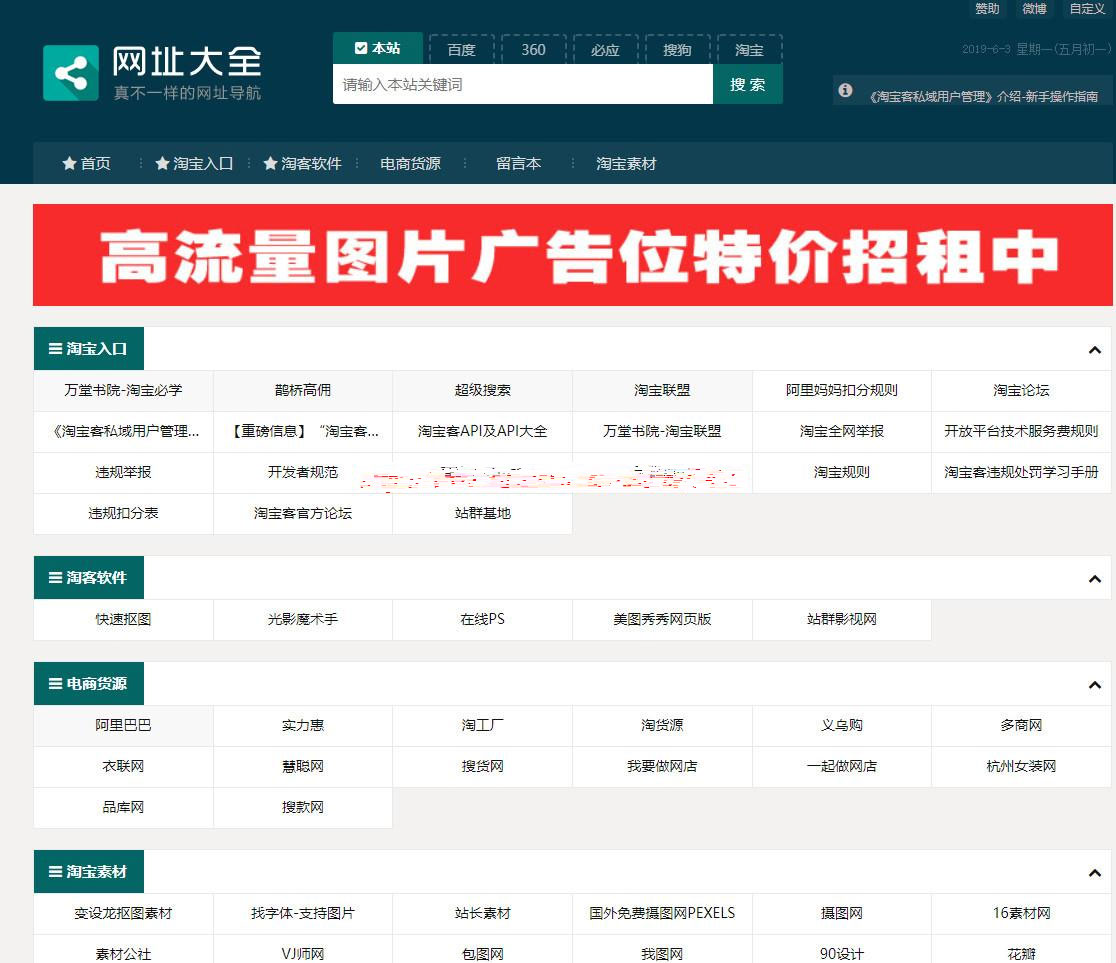Click the list icon in 电商货源 section header
This screenshot has height=963, width=1116.
click(54, 684)
